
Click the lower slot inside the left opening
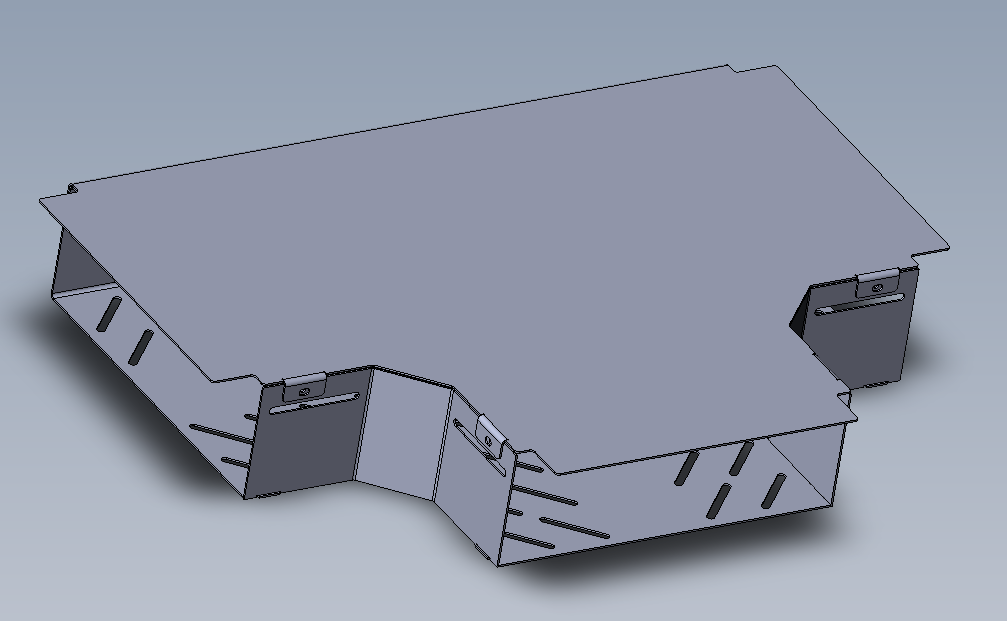click(140, 346)
